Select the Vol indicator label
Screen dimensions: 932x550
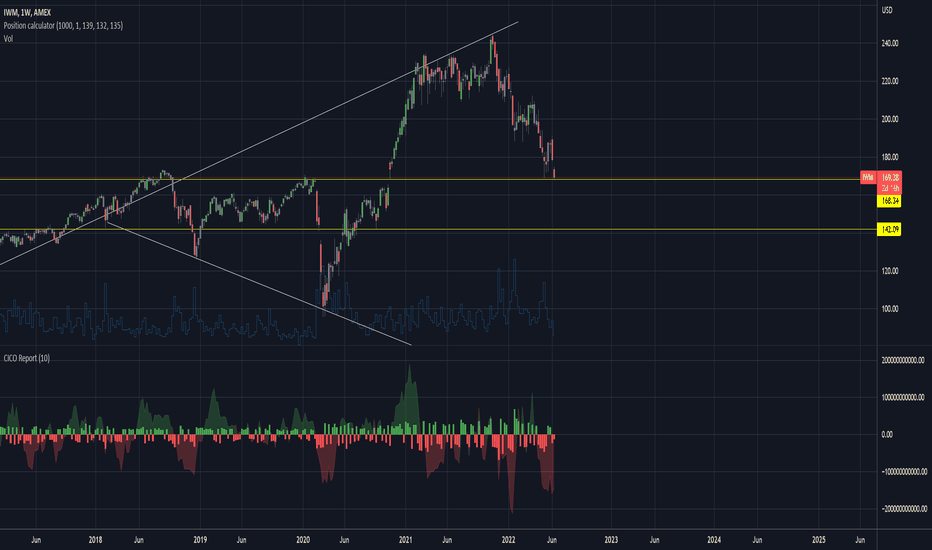click(8, 39)
